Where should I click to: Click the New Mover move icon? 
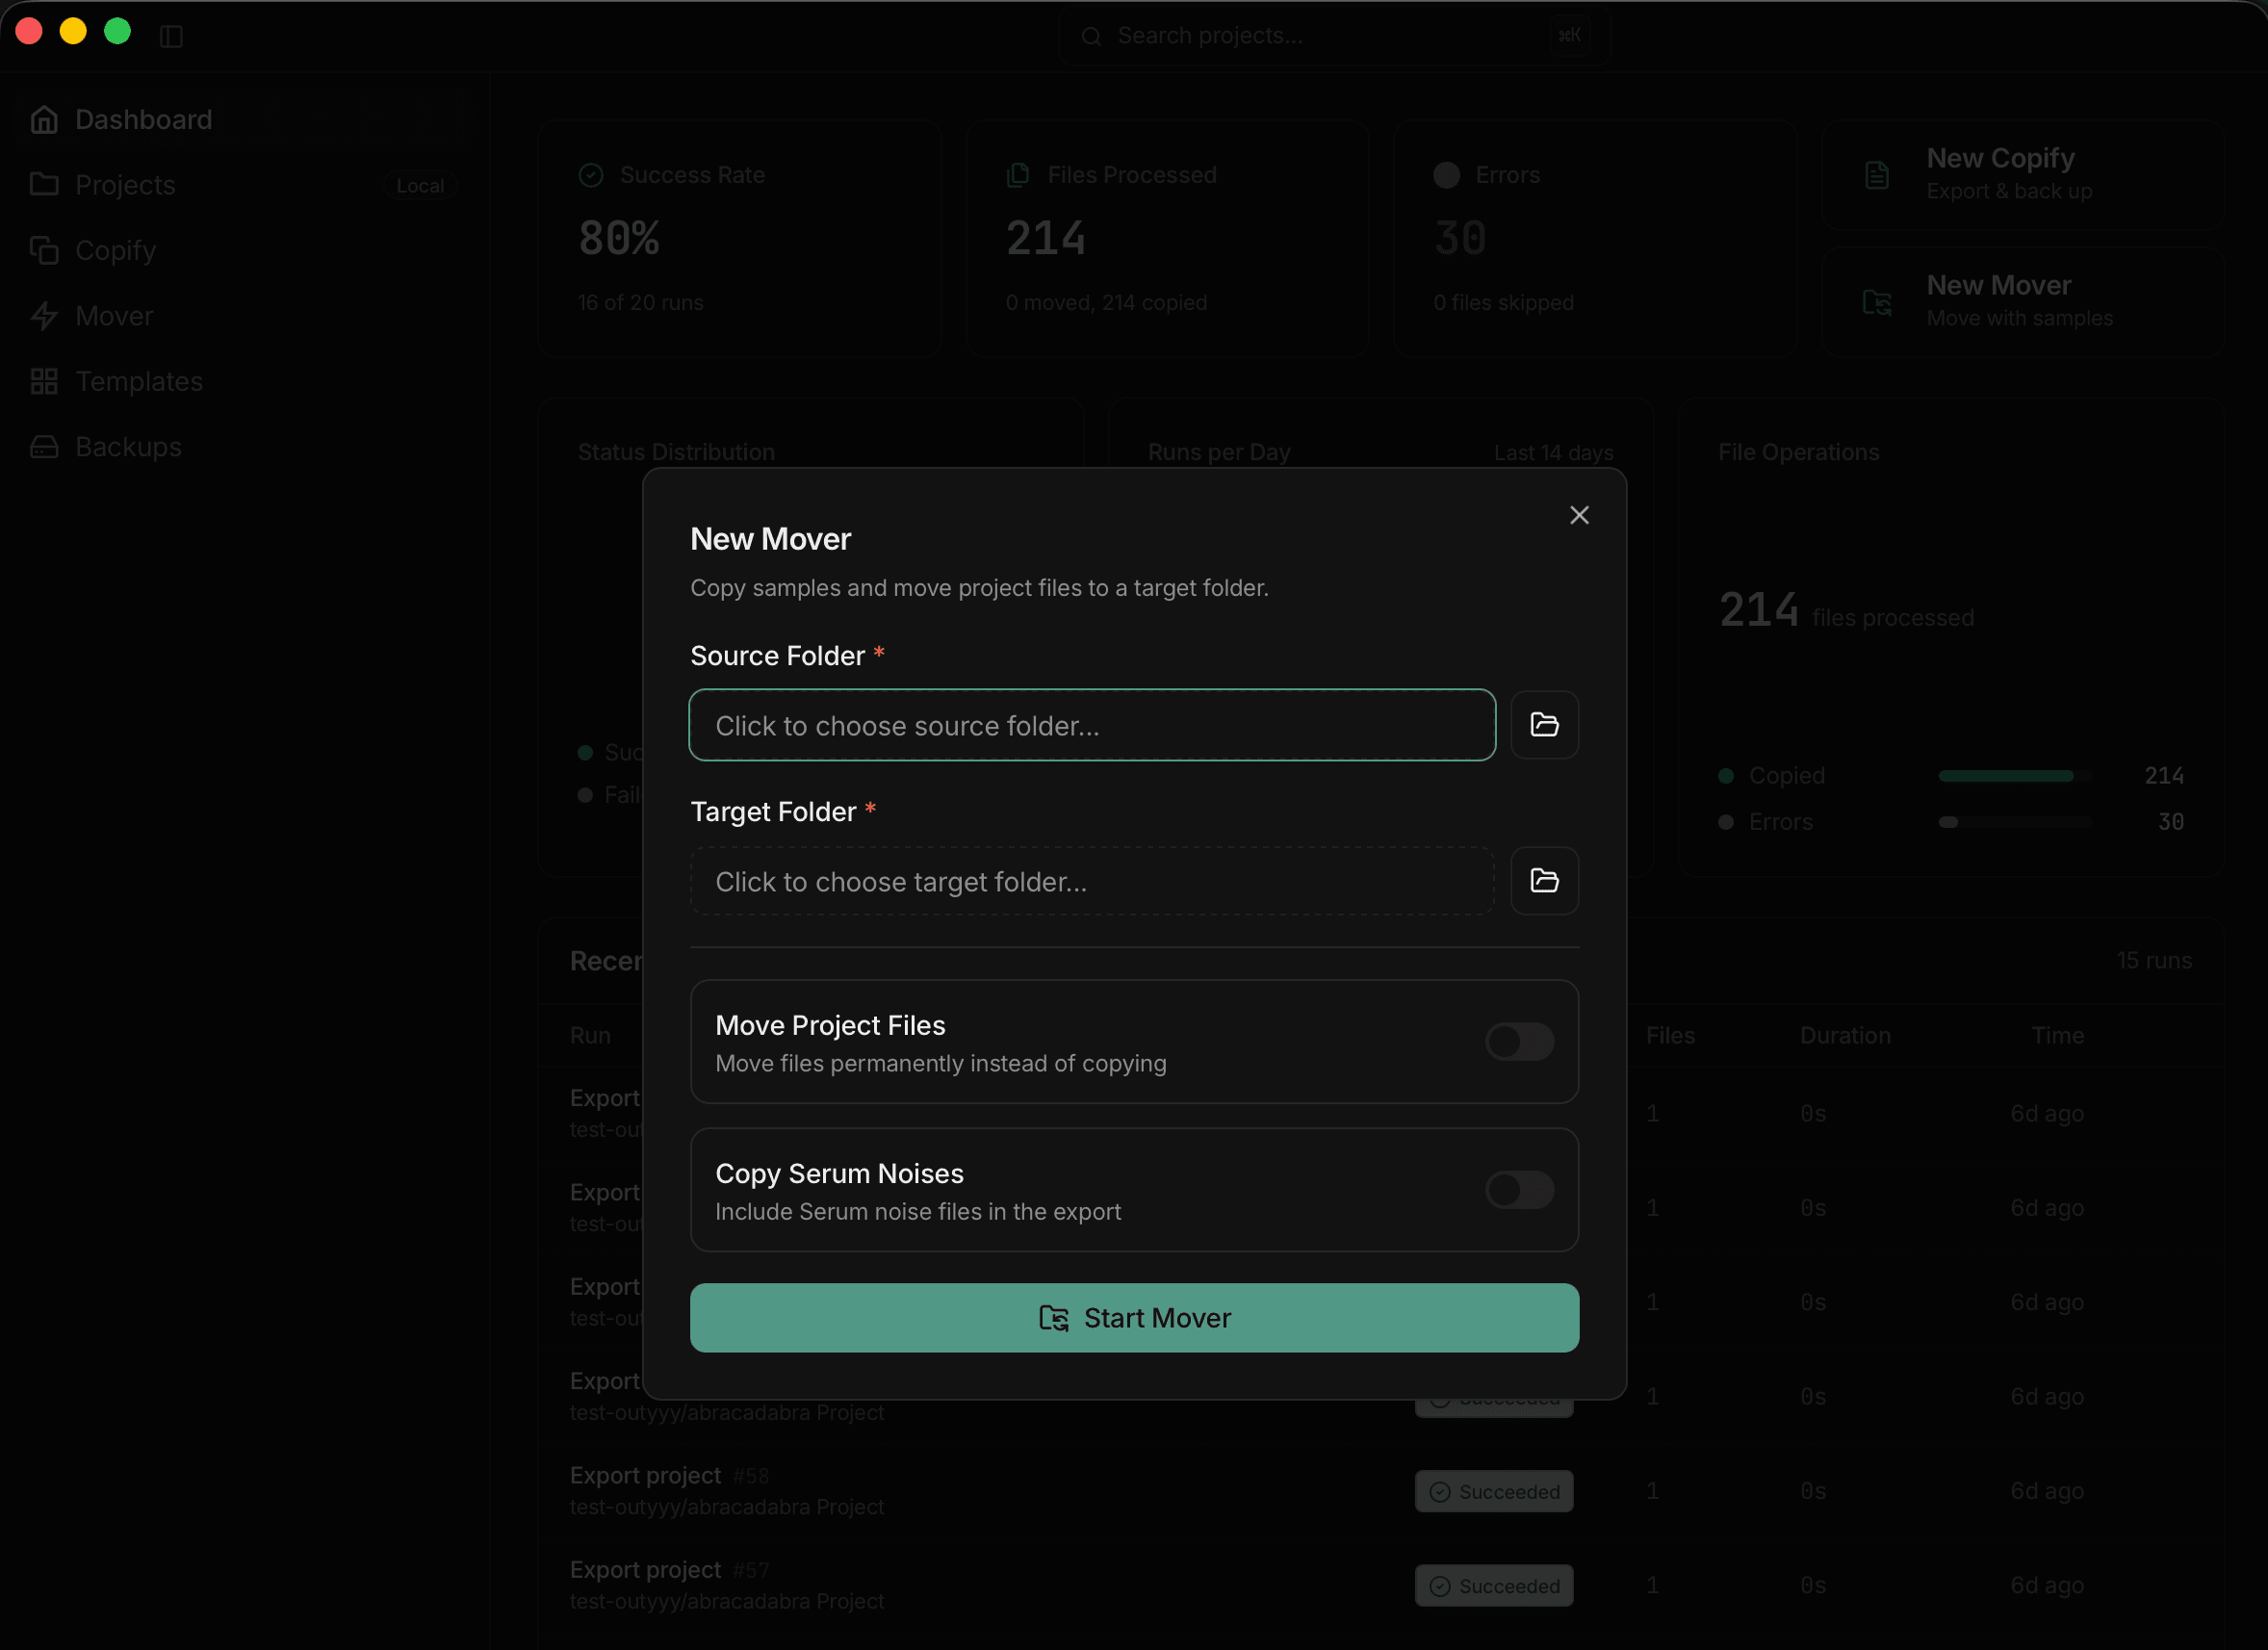pyautogui.click(x=1876, y=302)
